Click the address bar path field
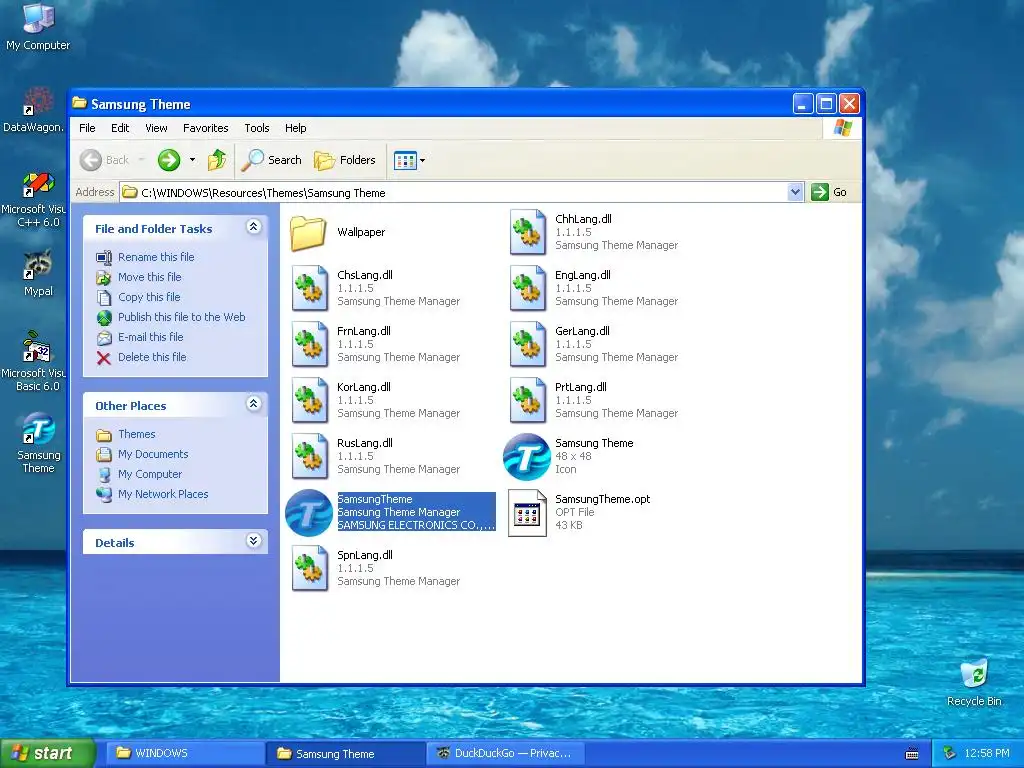Viewport: 1024px width, 768px height. point(455,192)
